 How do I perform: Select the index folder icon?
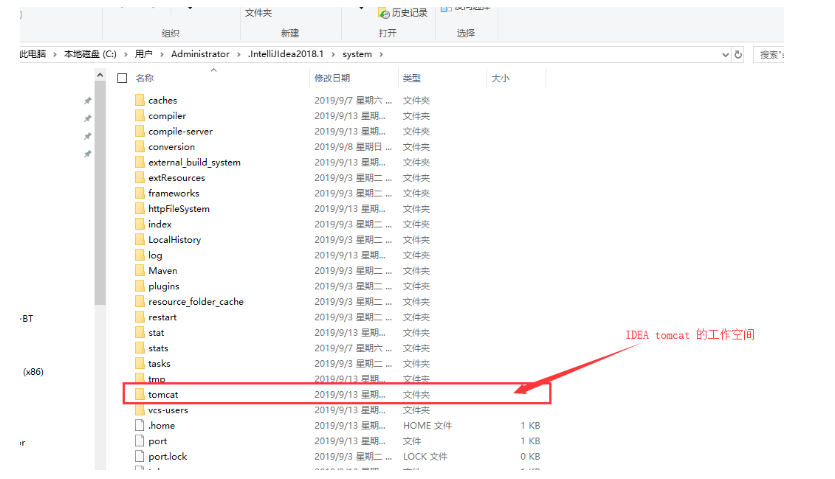tap(140, 224)
